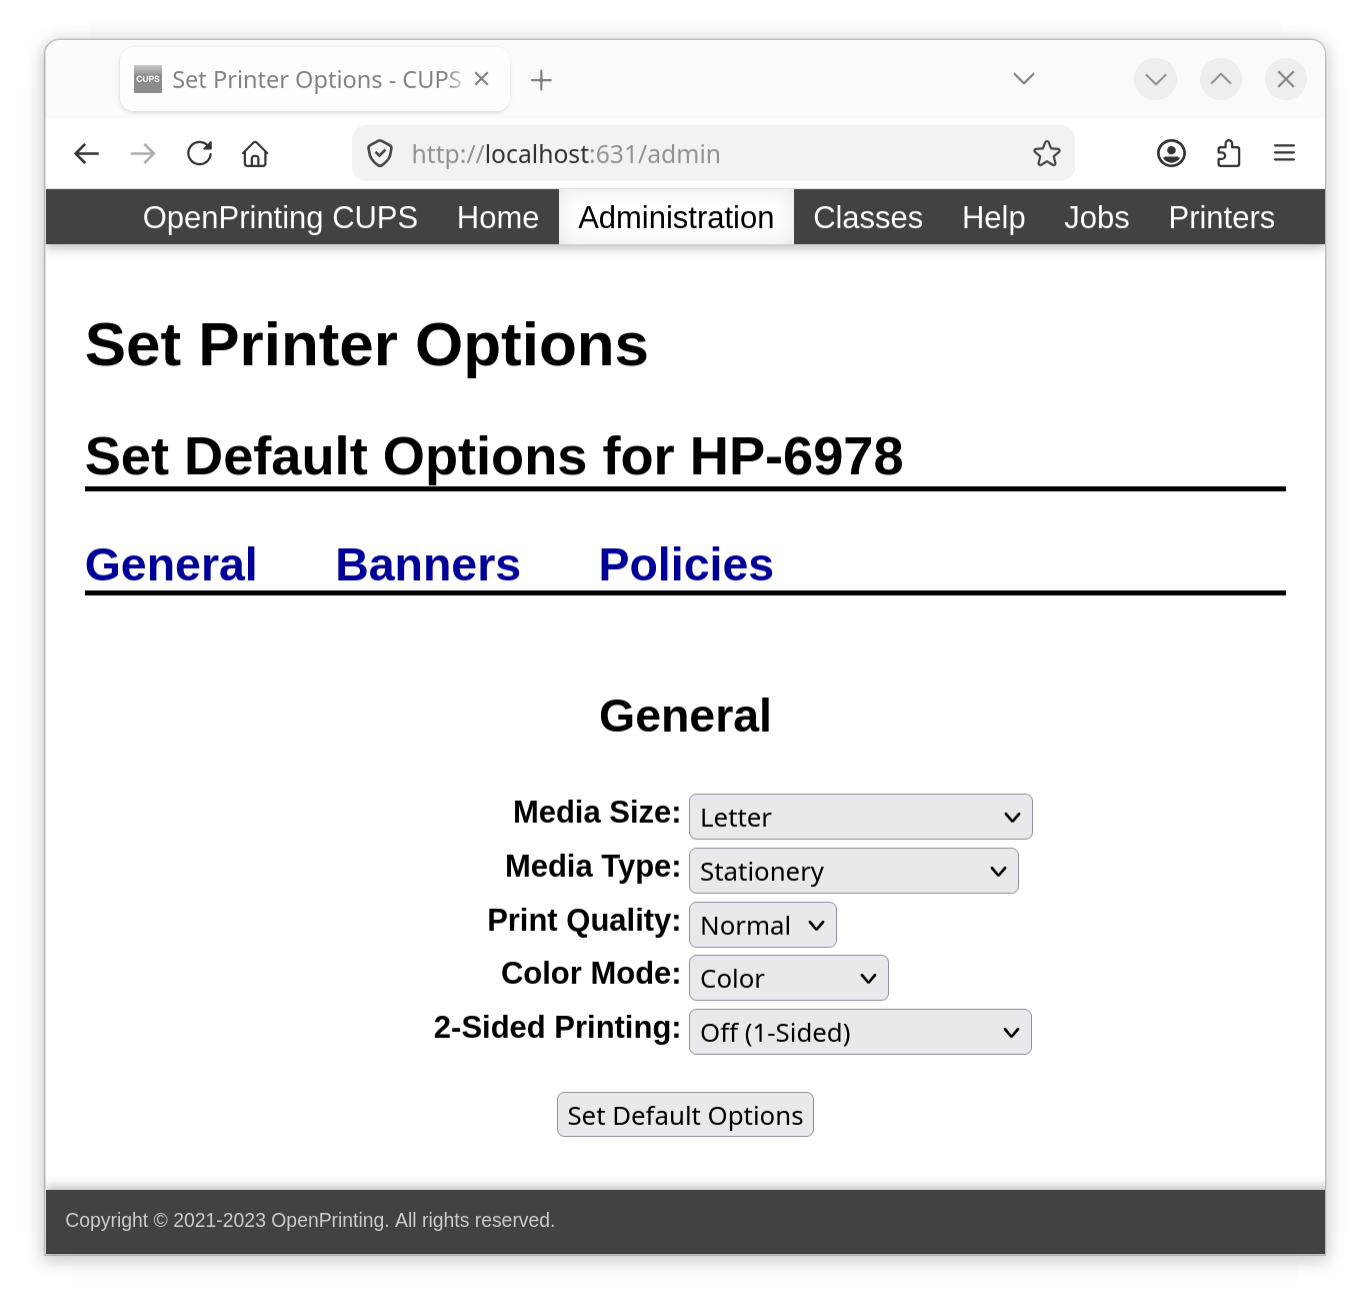Open the Printers menu item

click(x=1220, y=217)
